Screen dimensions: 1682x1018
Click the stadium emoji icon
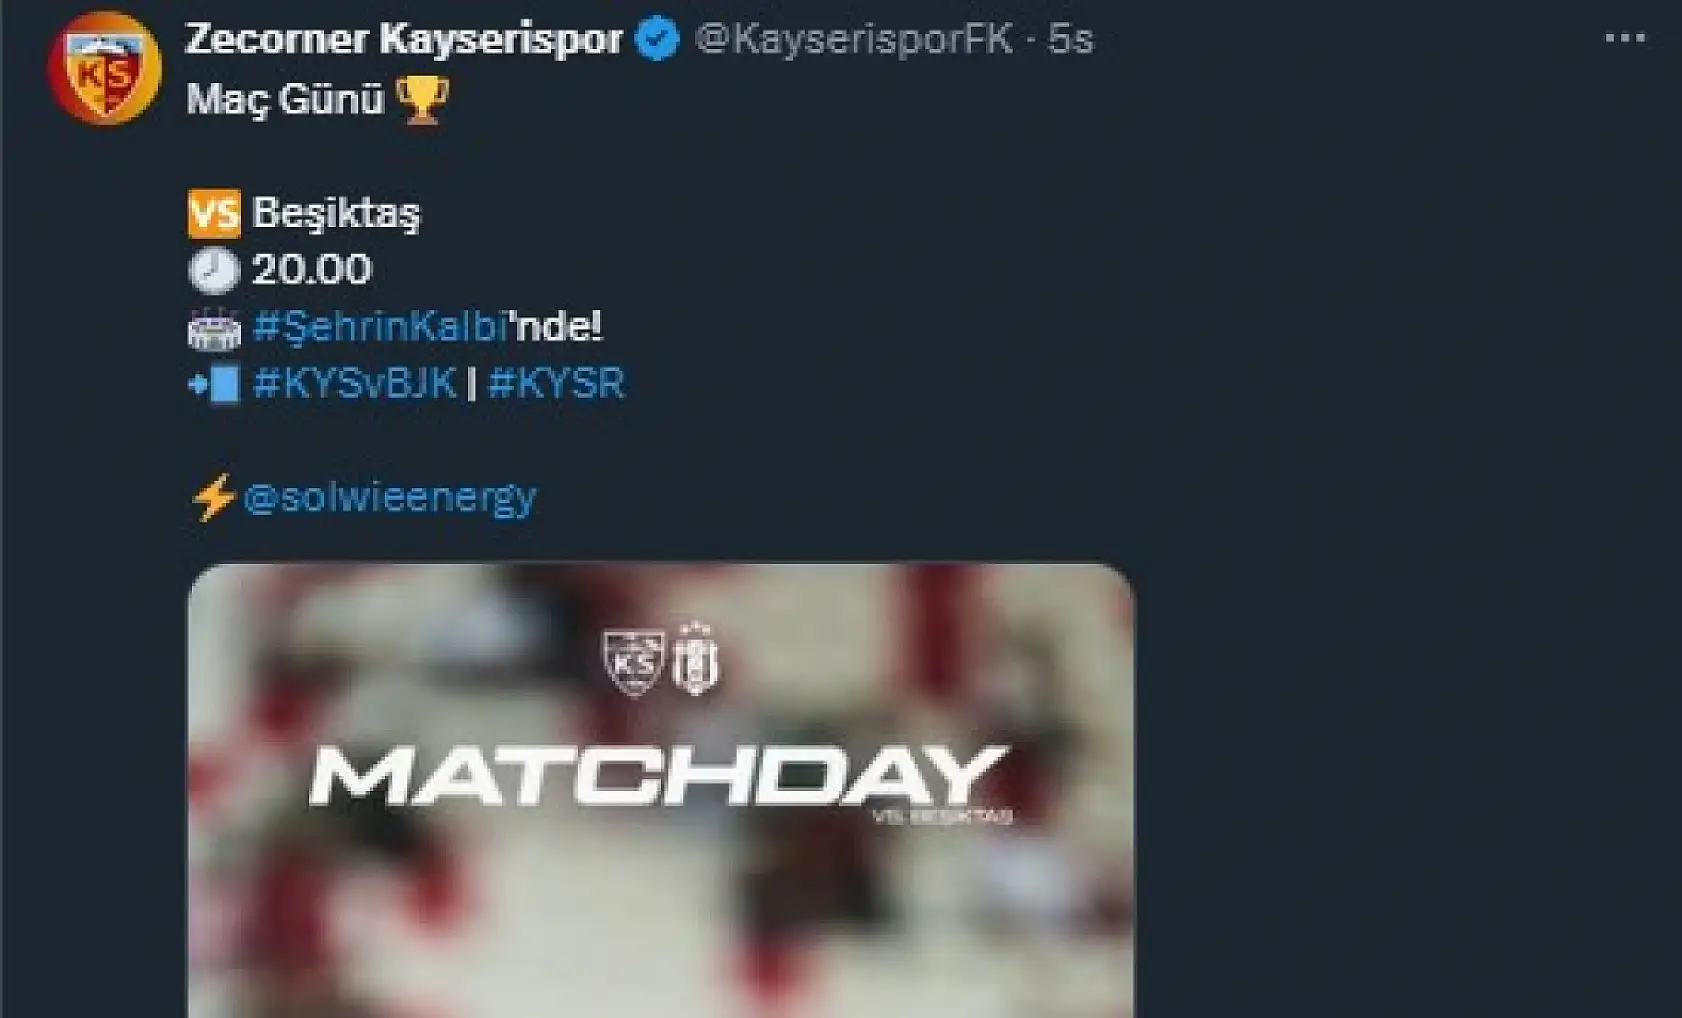pos(214,329)
